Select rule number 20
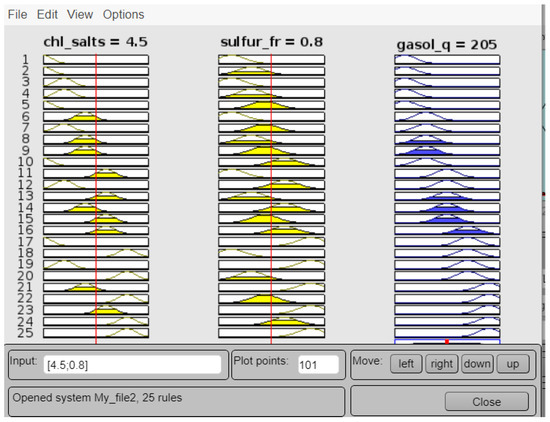Viewport: 550px width, 422px height. coord(25,276)
